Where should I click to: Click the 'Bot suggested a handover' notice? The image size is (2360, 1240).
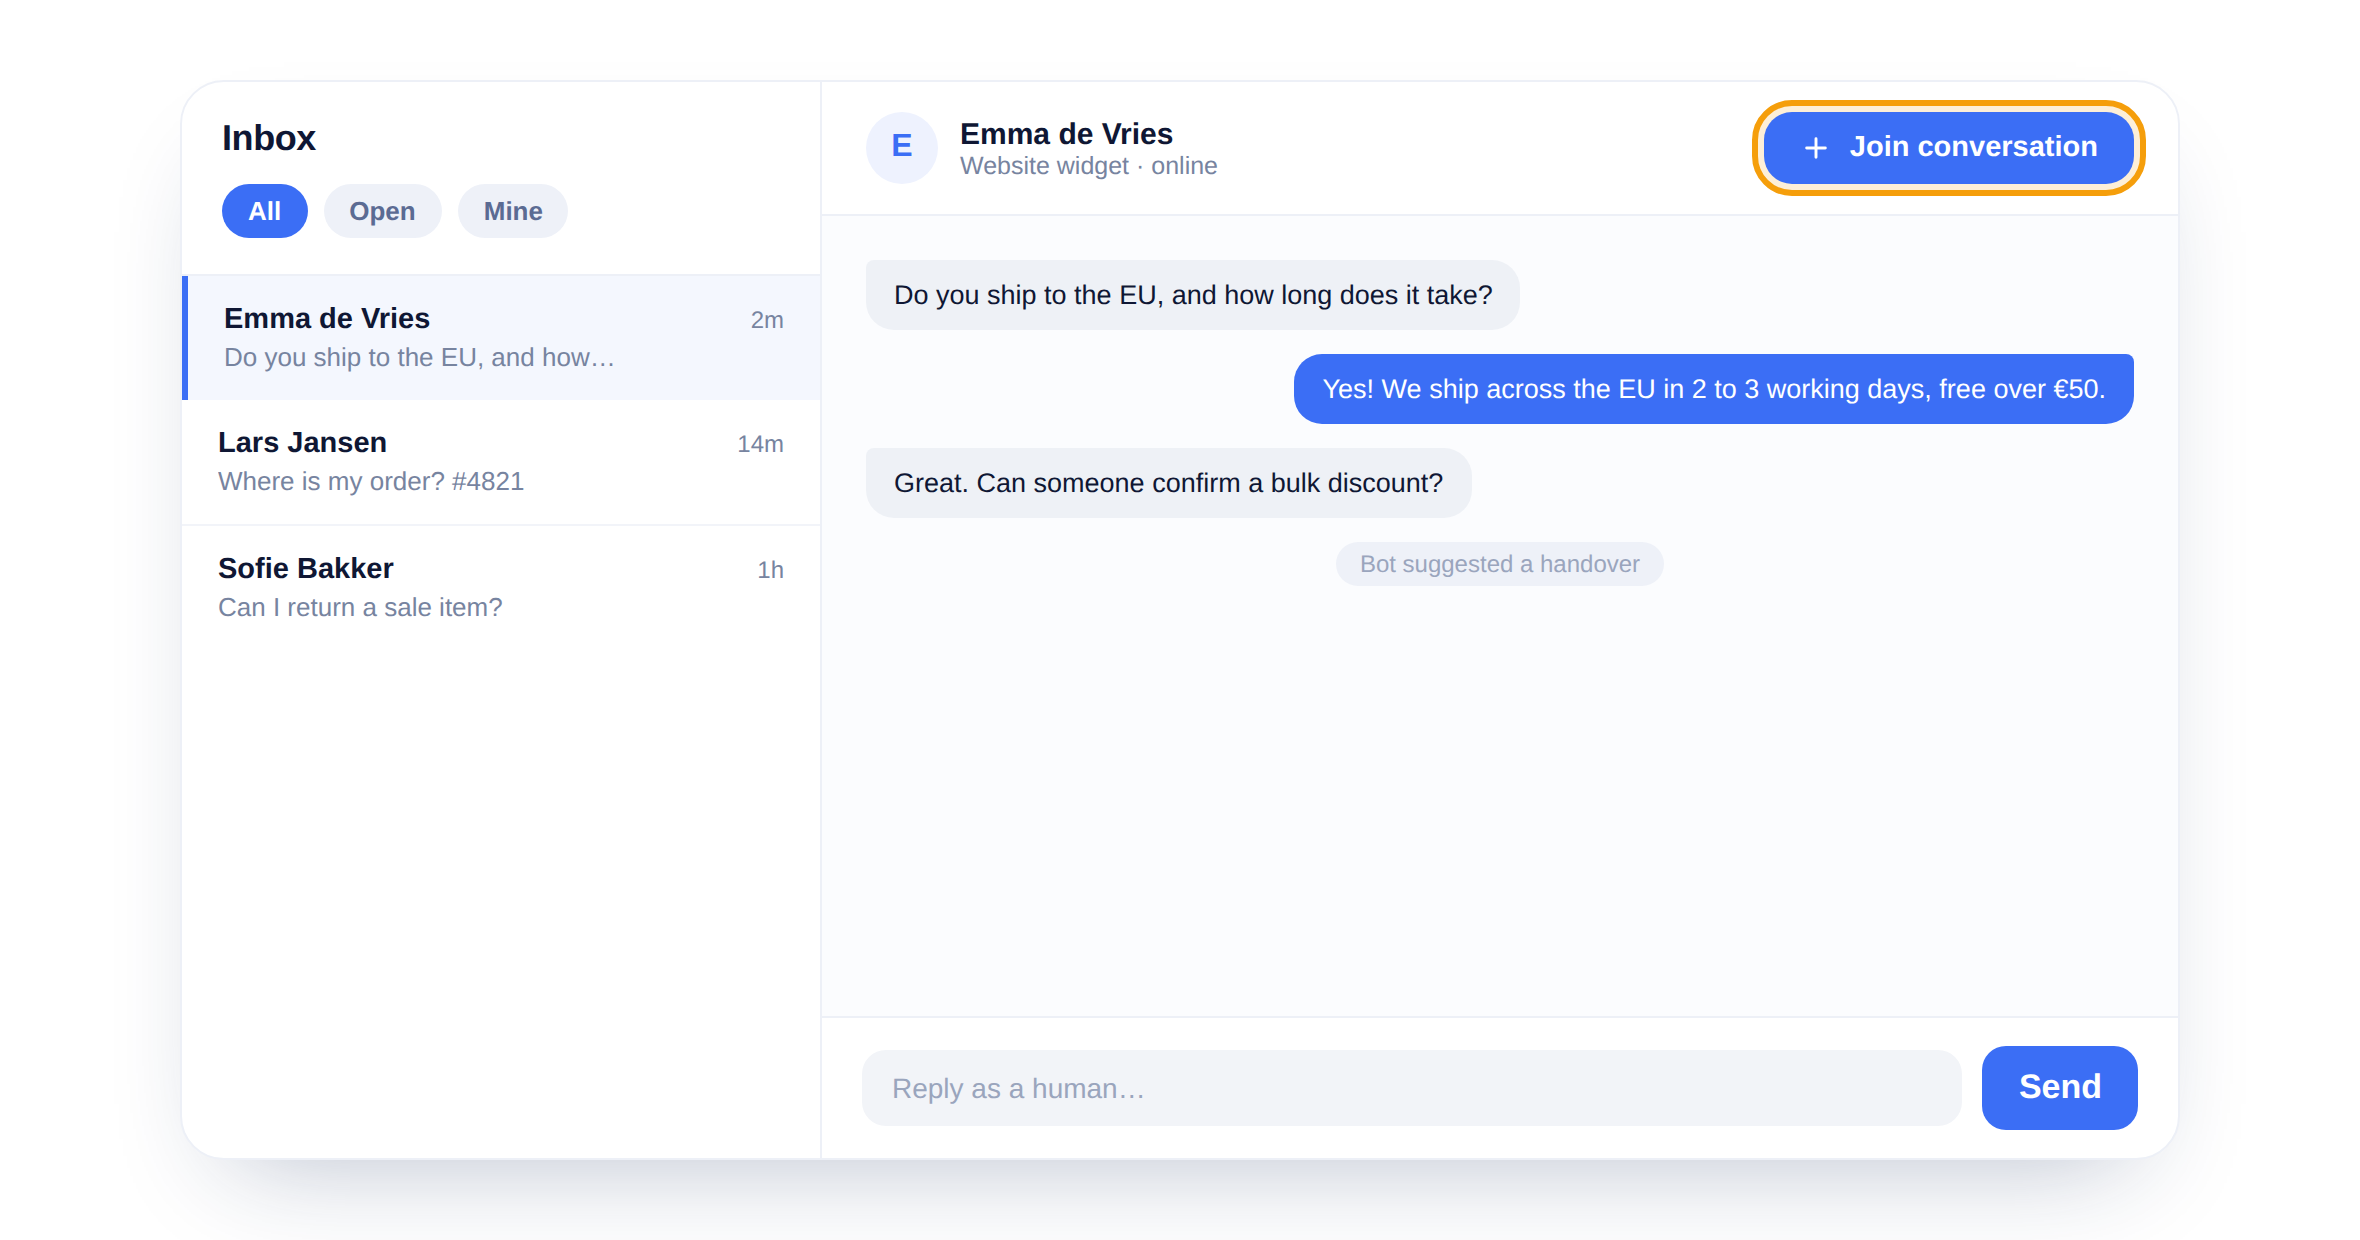[x=1499, y=564]
